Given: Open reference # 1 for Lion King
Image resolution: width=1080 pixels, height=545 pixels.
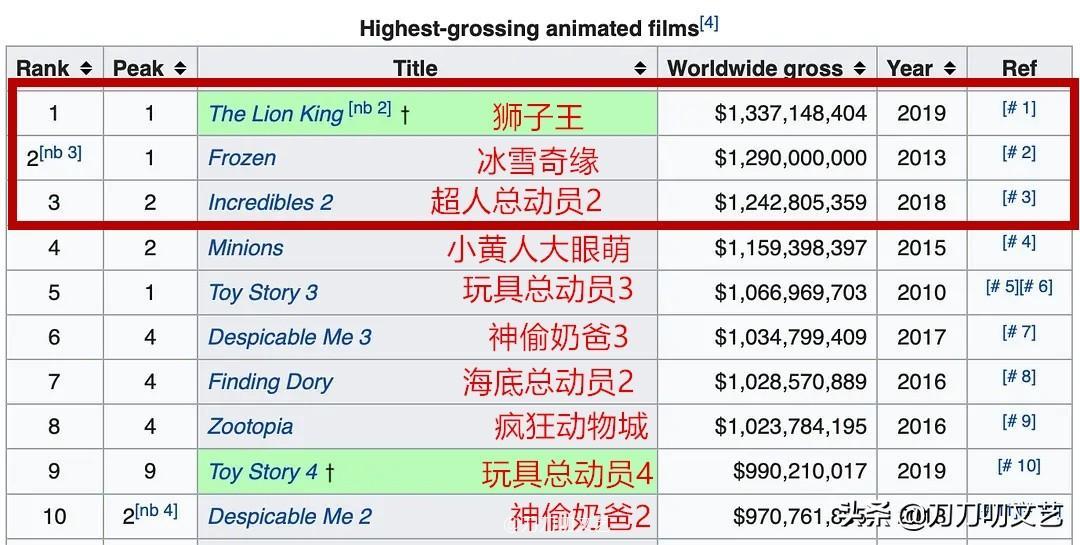Looking at the screenshot, I should coord(1019,108).
